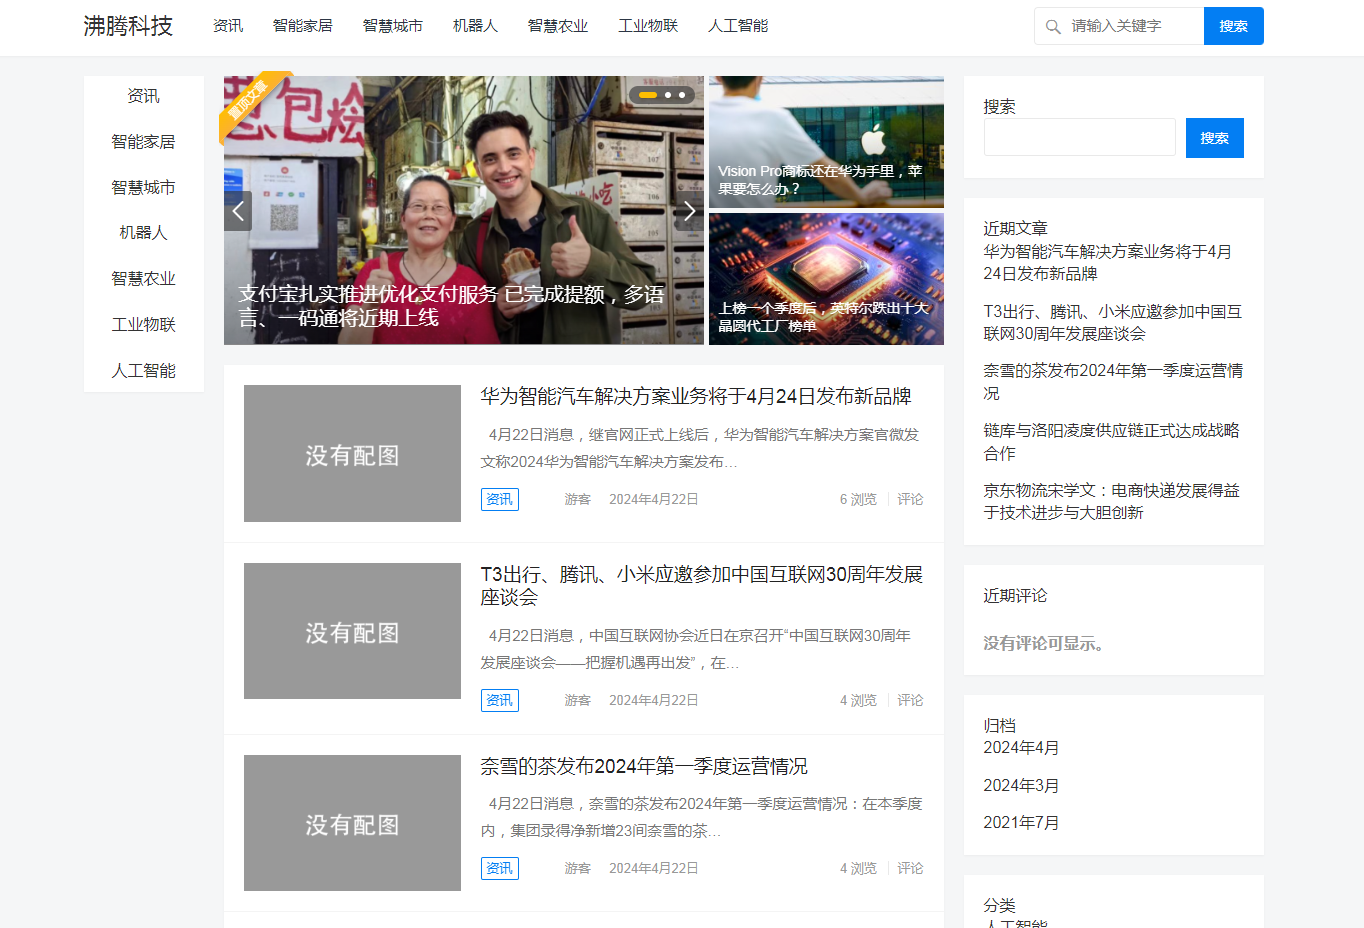
Task: Click 资讯 tag under 华为 article
Action: (x=500, y=499)
